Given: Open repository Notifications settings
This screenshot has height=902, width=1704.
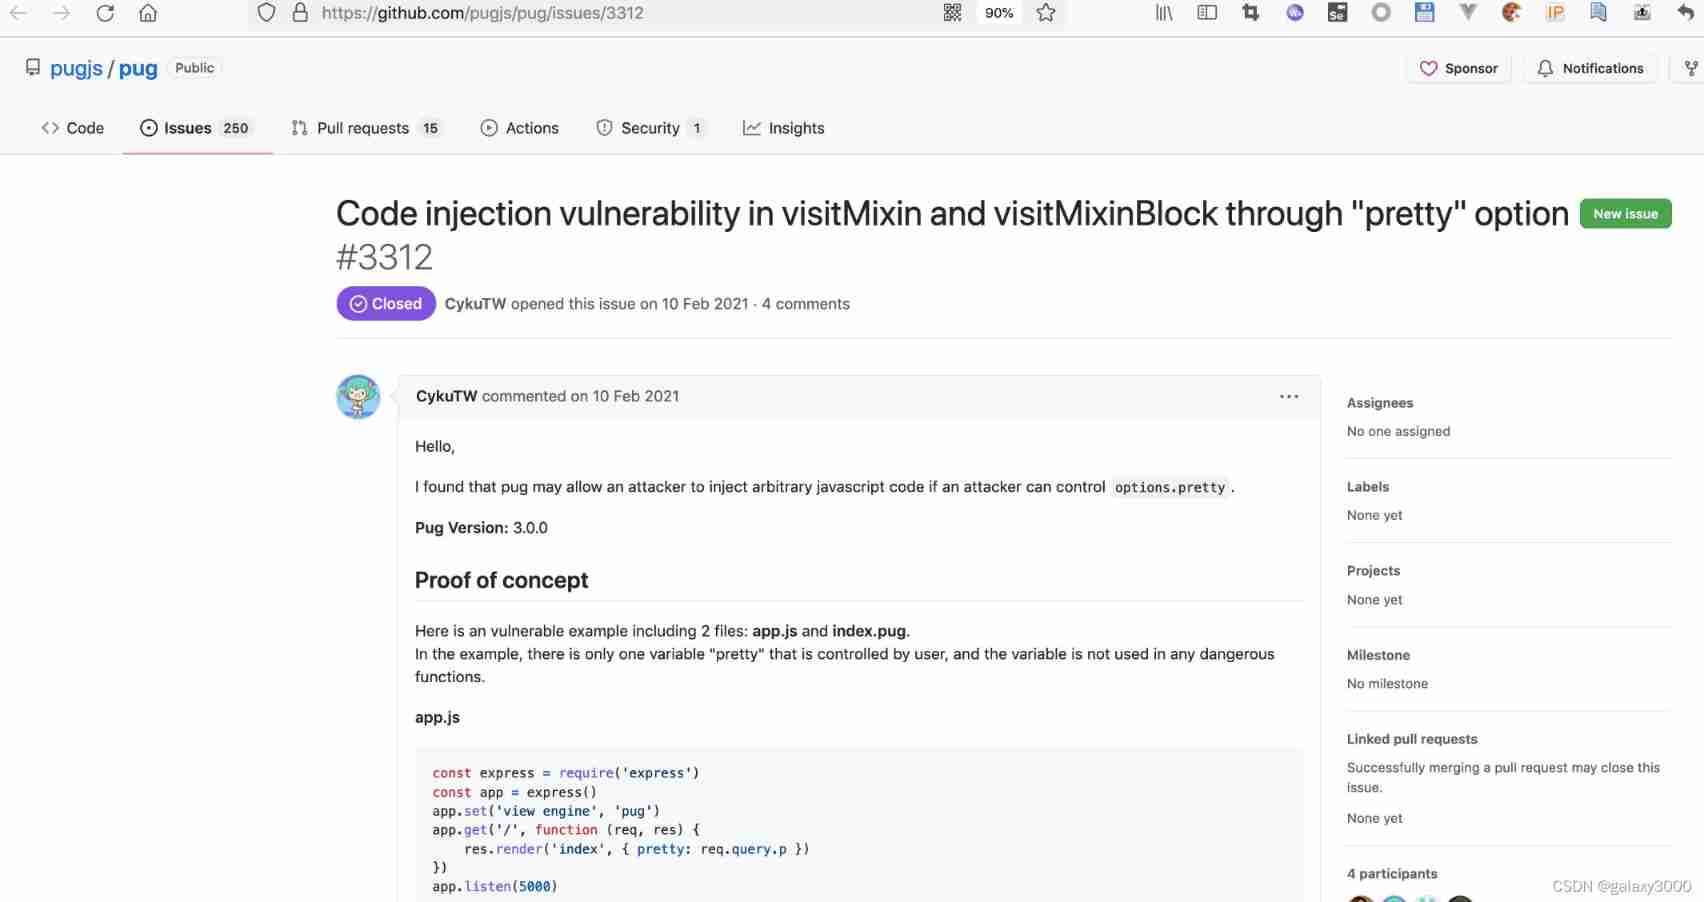Looking at the screenshot, I should coord(1590,68).
